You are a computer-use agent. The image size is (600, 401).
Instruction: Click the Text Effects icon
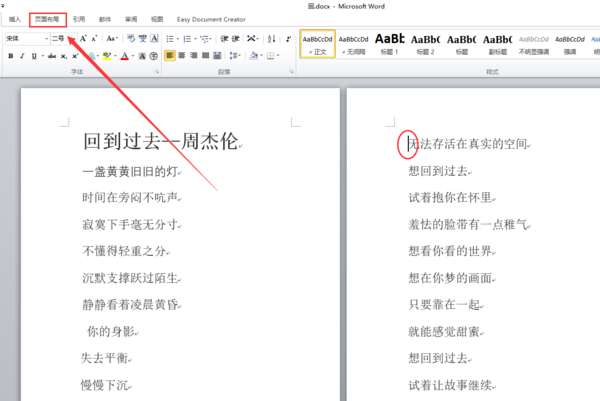click(92, 56)
